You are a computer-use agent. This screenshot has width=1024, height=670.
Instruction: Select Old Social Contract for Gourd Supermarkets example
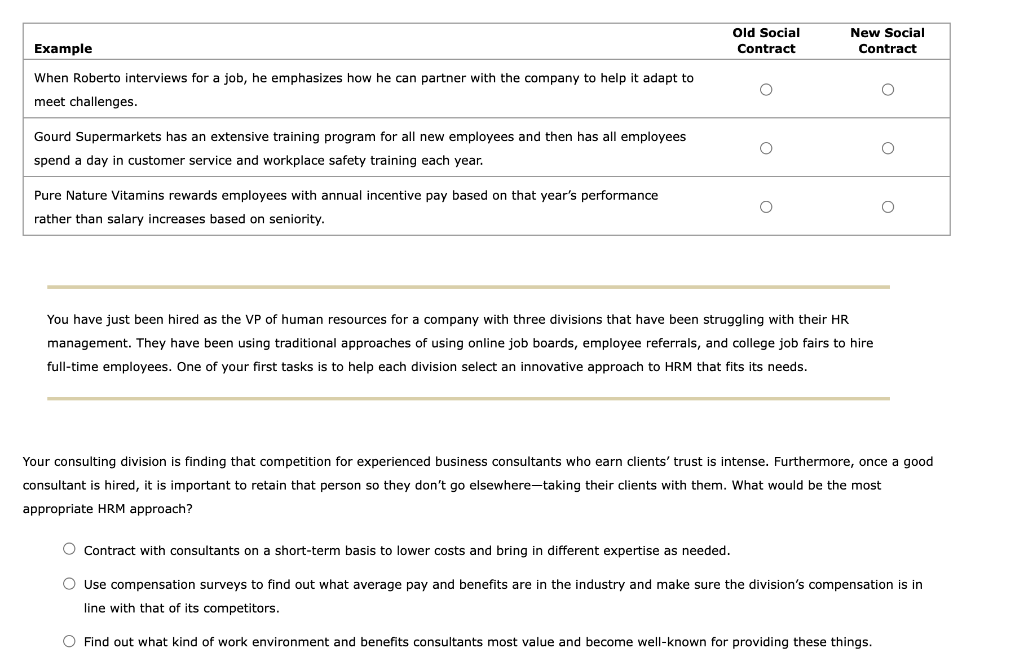pos(766,147)
